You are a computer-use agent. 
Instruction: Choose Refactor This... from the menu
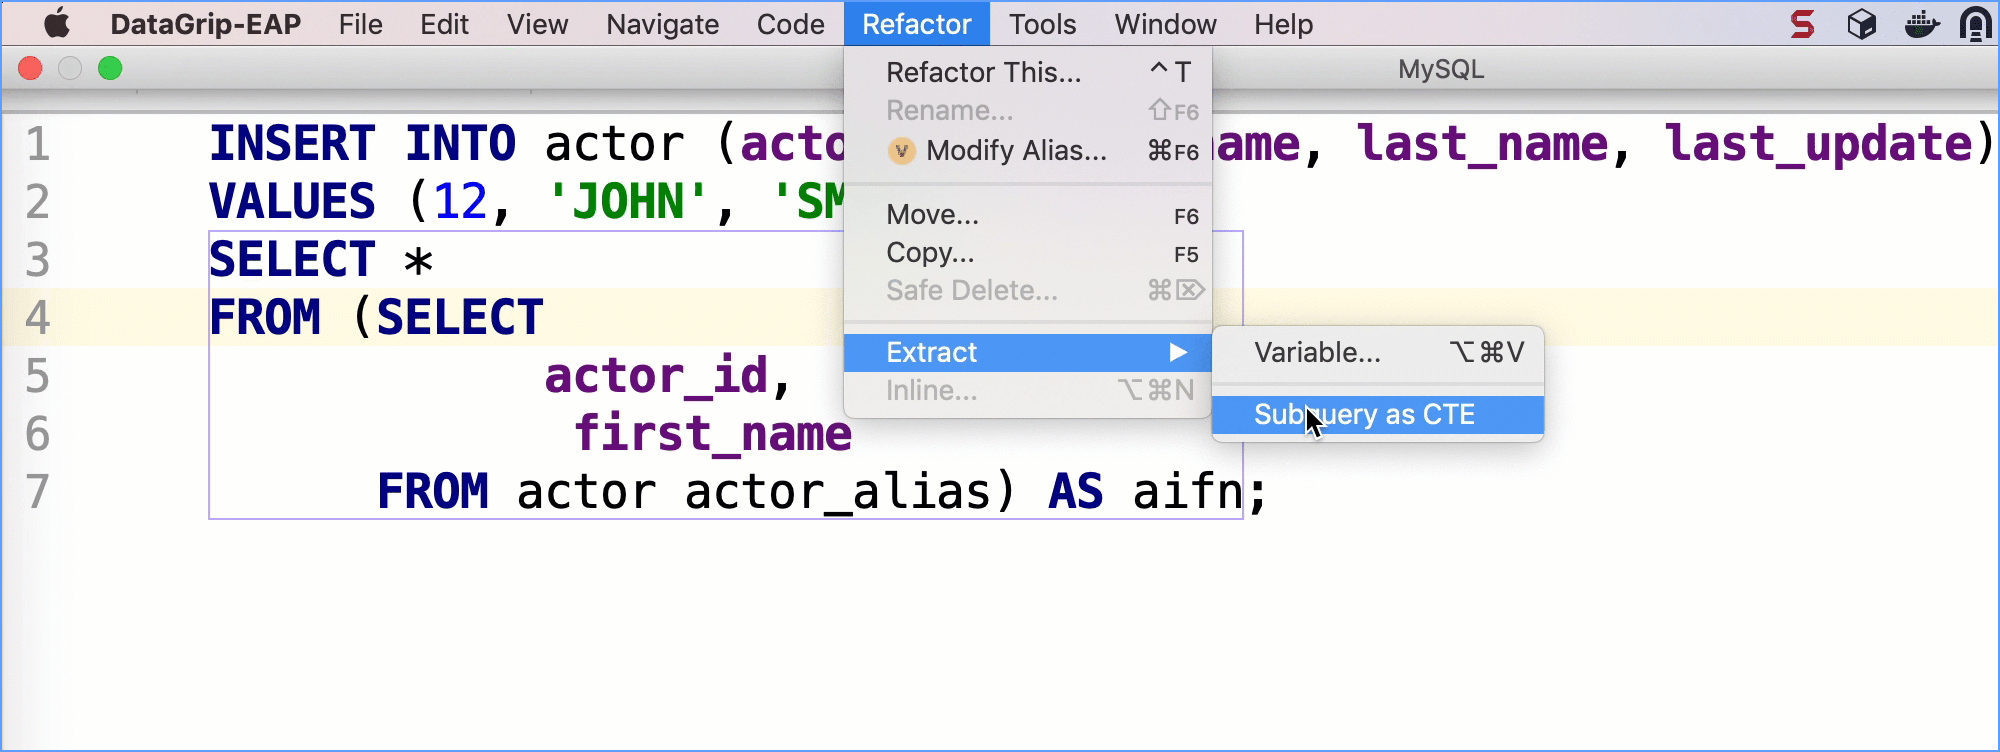pyautogui.click(x=1028, y=72)
